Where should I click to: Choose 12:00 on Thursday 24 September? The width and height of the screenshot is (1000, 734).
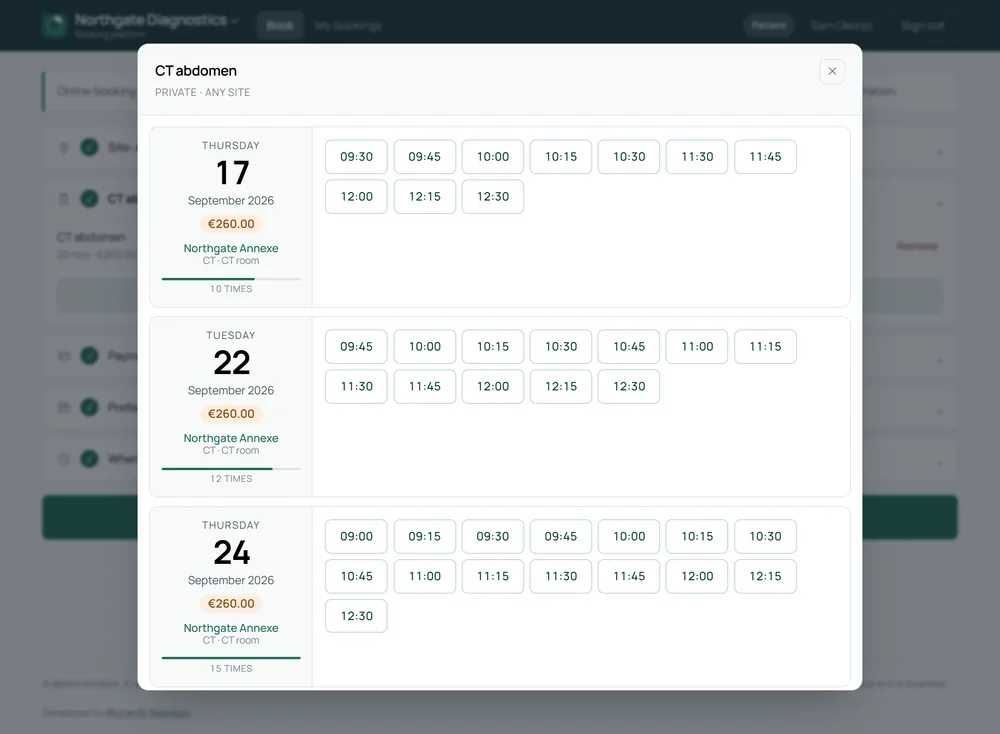pyautogui.click(x=697, y=576)
